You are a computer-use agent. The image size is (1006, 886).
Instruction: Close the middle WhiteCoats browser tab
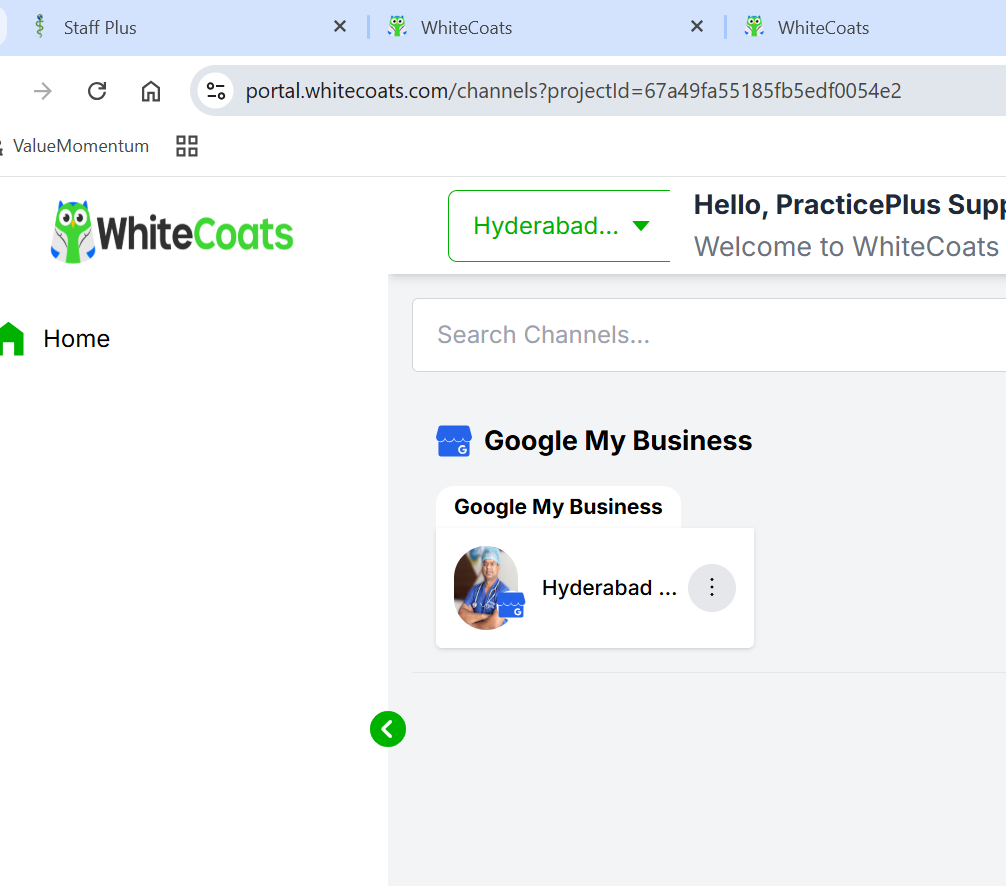(x=697, y=27)
